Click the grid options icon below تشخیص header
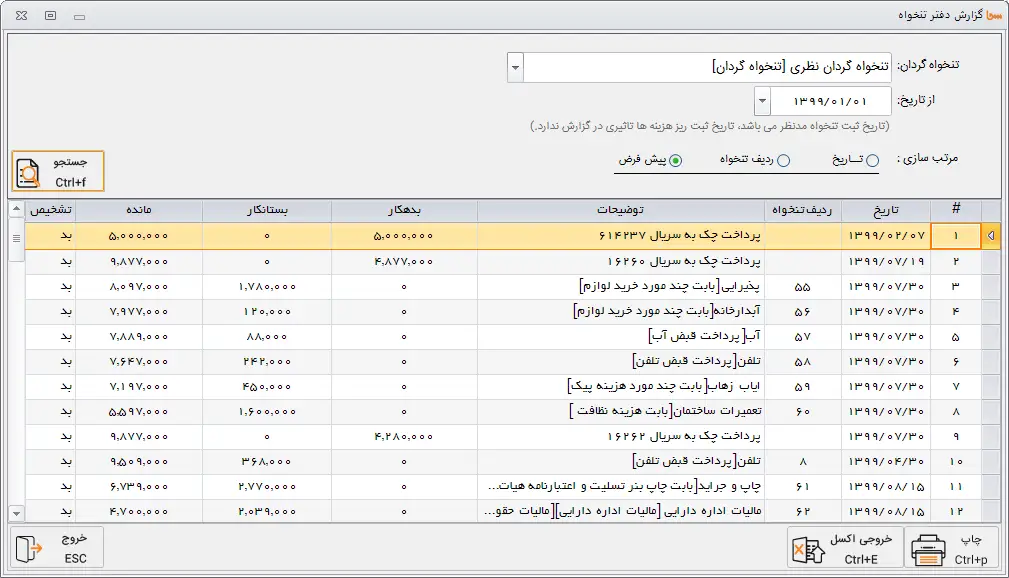The height and width of the screenshot is (578, 1009). (x=16, y=238)
